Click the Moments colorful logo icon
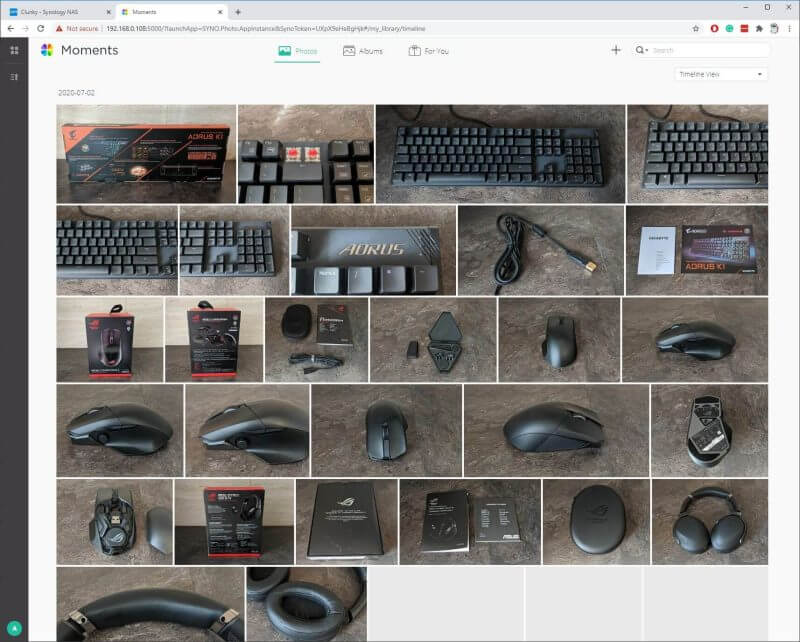Image resolution: width=800 pixels, height=642 pixels. [47, 50]
